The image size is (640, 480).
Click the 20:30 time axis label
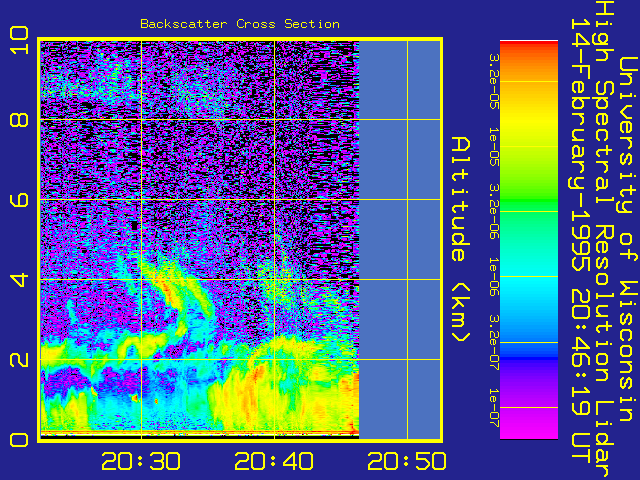[141, 461]
